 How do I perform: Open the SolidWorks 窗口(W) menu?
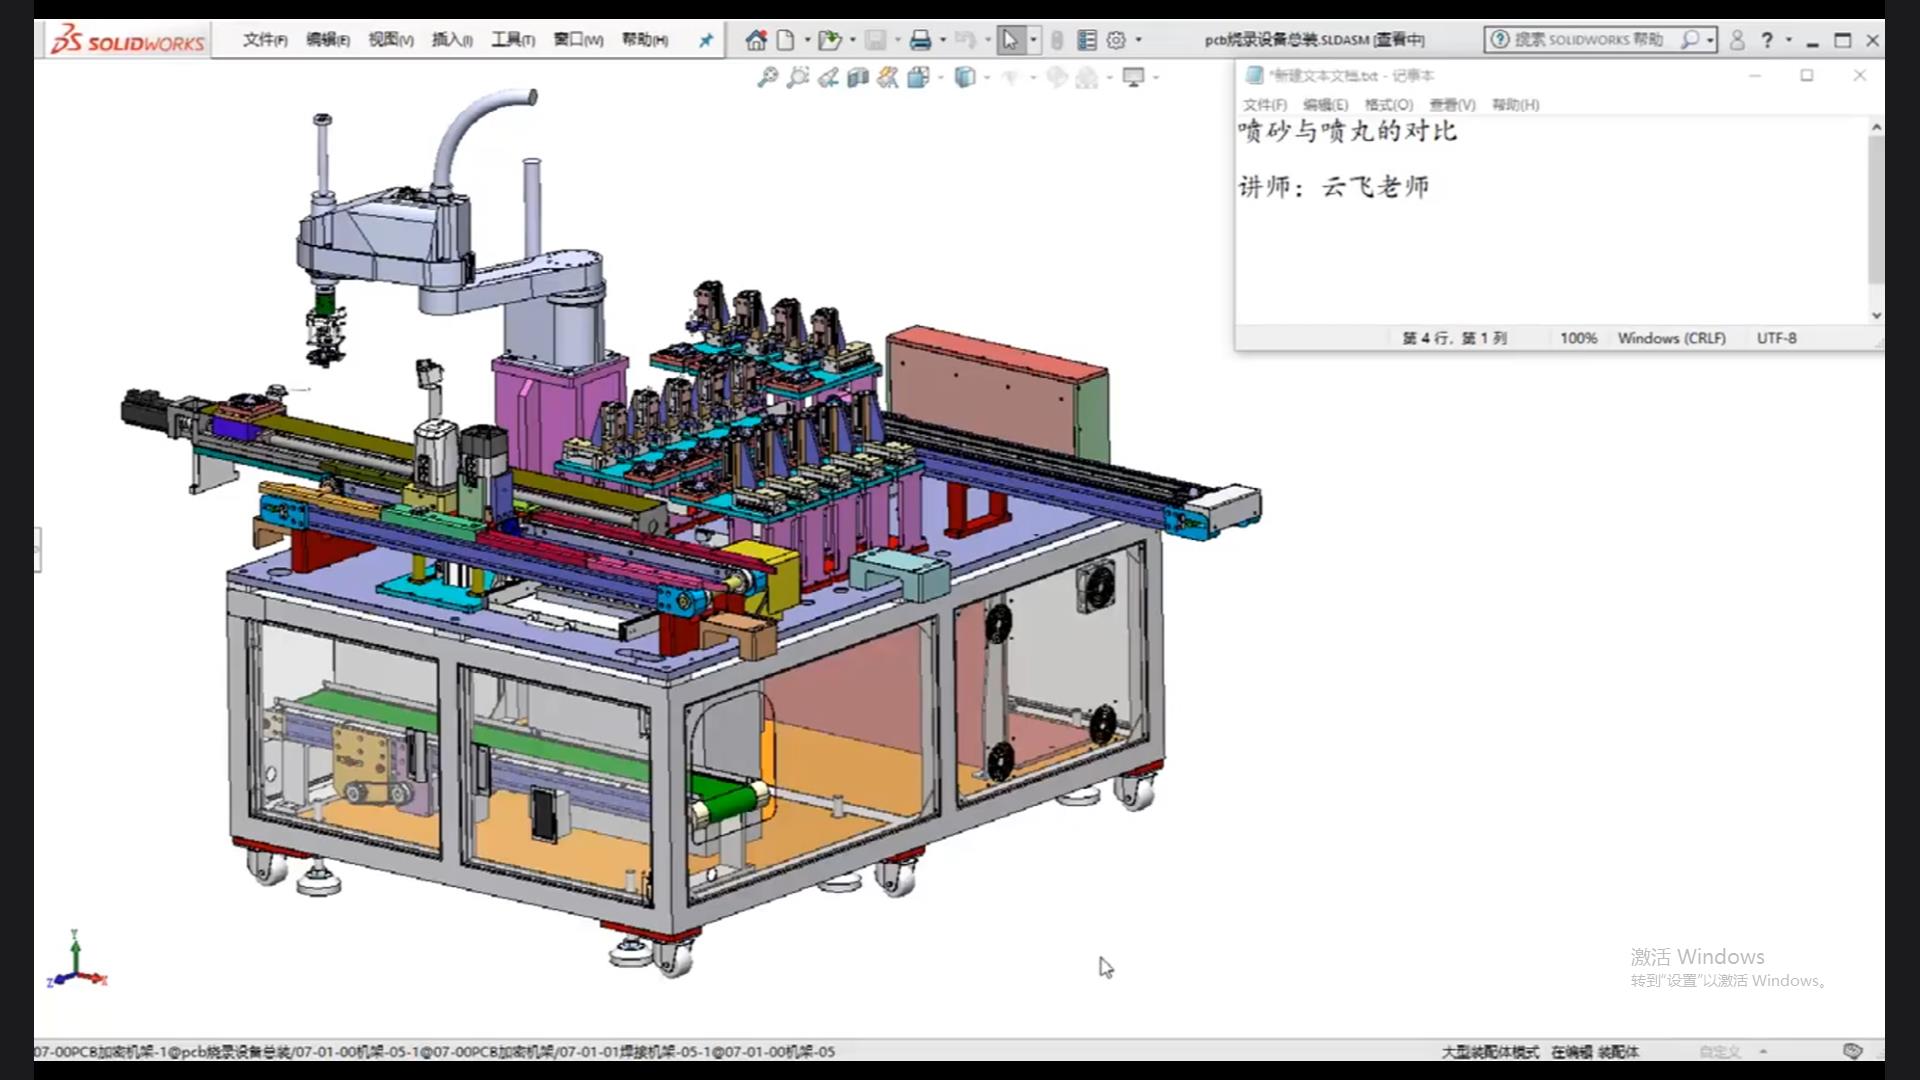coord(579,40)
